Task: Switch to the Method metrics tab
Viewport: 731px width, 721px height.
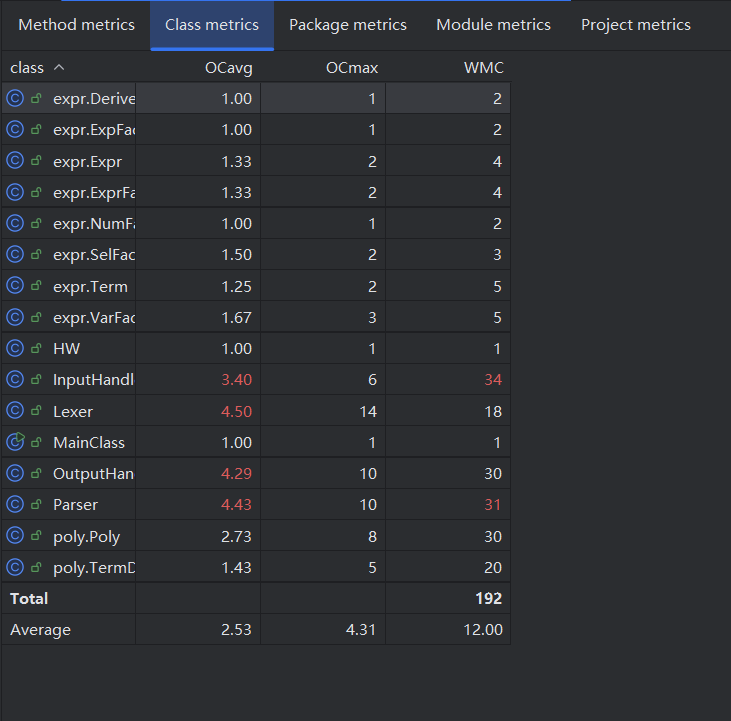Action: click(76, 25)
